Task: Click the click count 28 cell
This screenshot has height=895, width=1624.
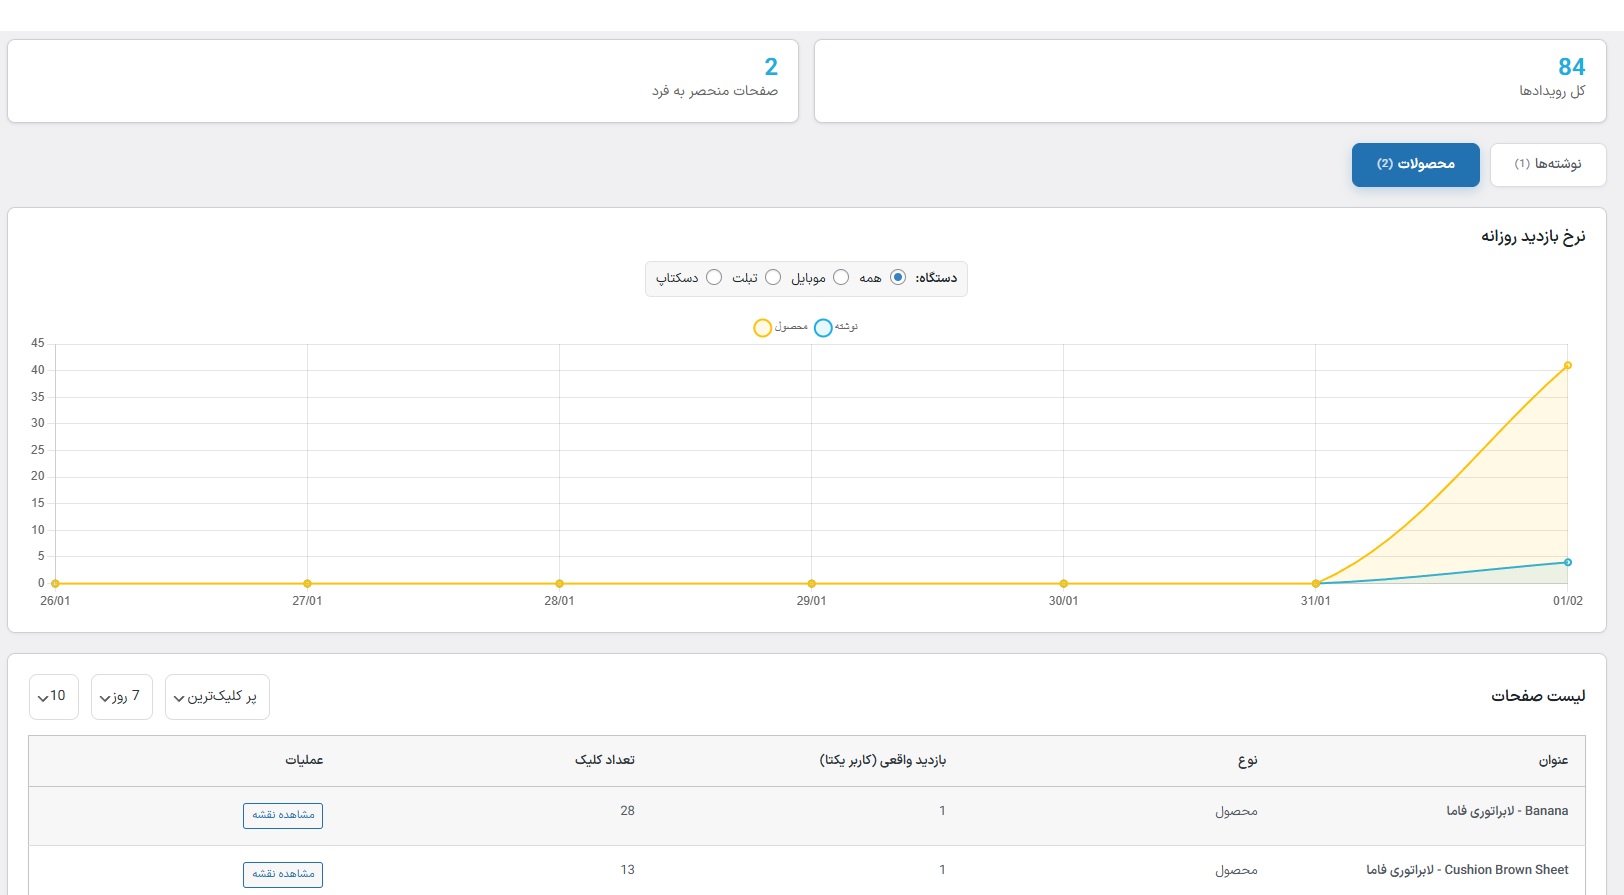Action: tap(627, 811)
